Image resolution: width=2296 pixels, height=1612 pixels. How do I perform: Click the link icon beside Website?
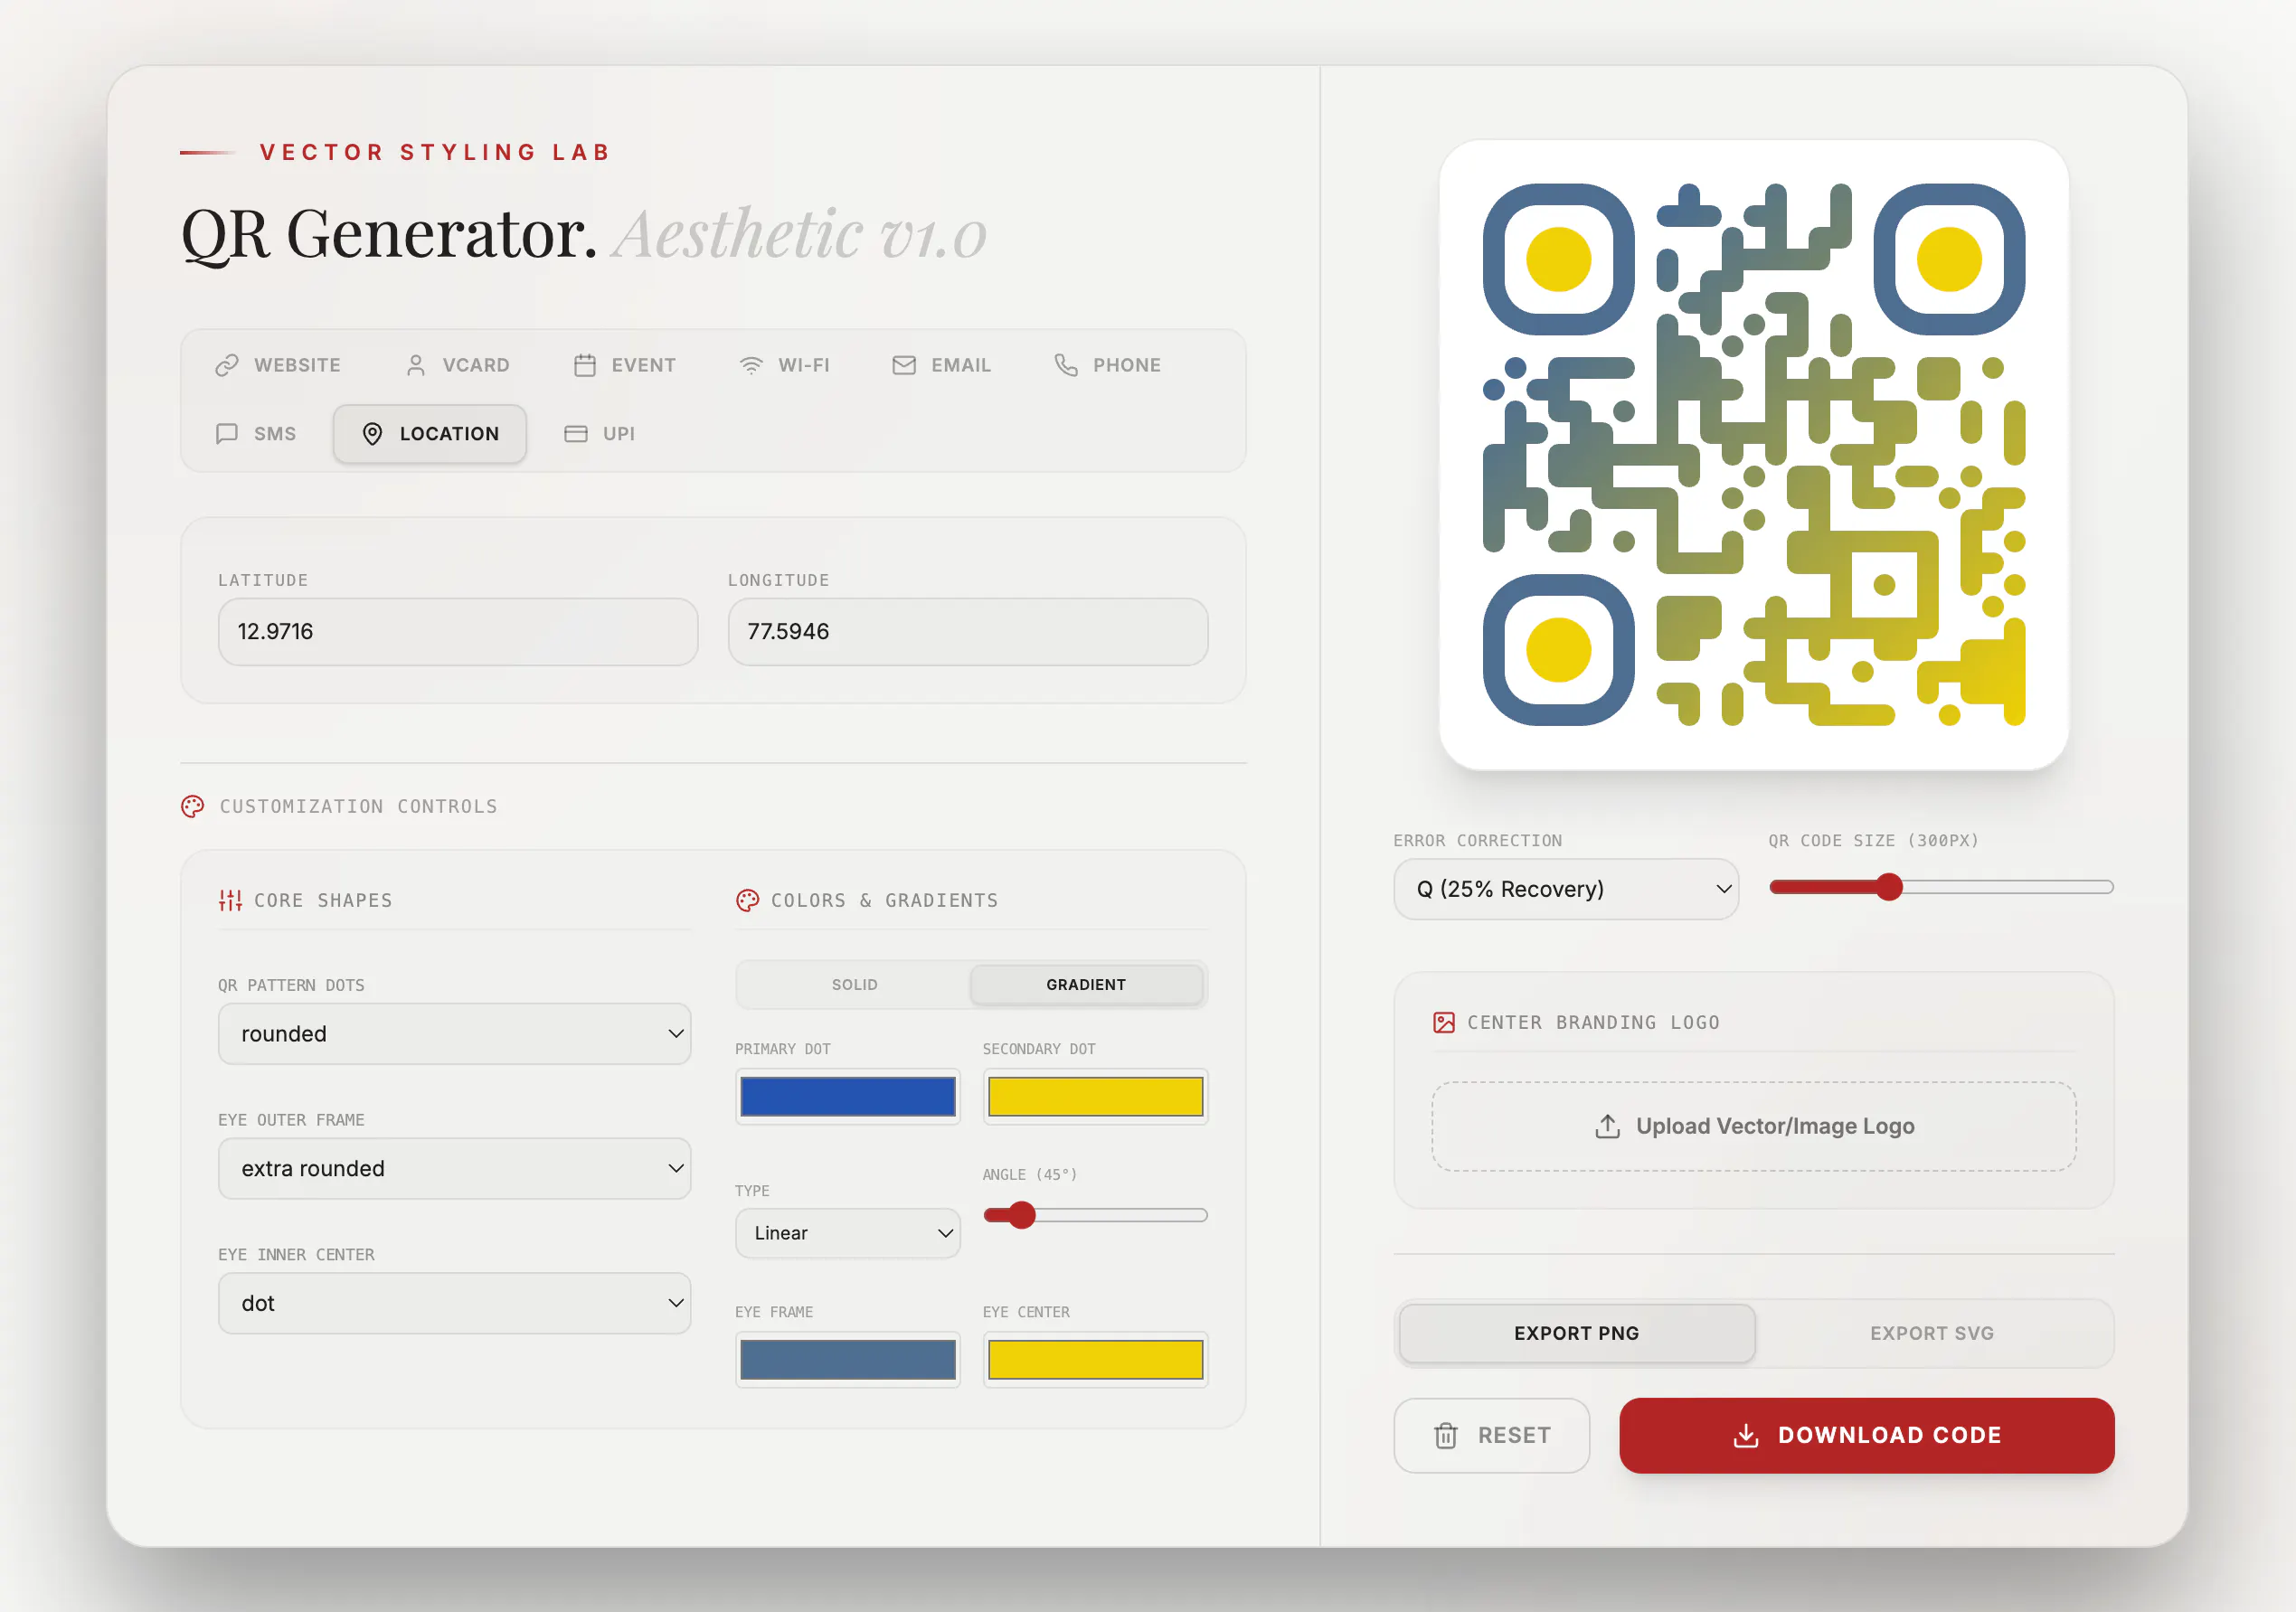[227, 365]
